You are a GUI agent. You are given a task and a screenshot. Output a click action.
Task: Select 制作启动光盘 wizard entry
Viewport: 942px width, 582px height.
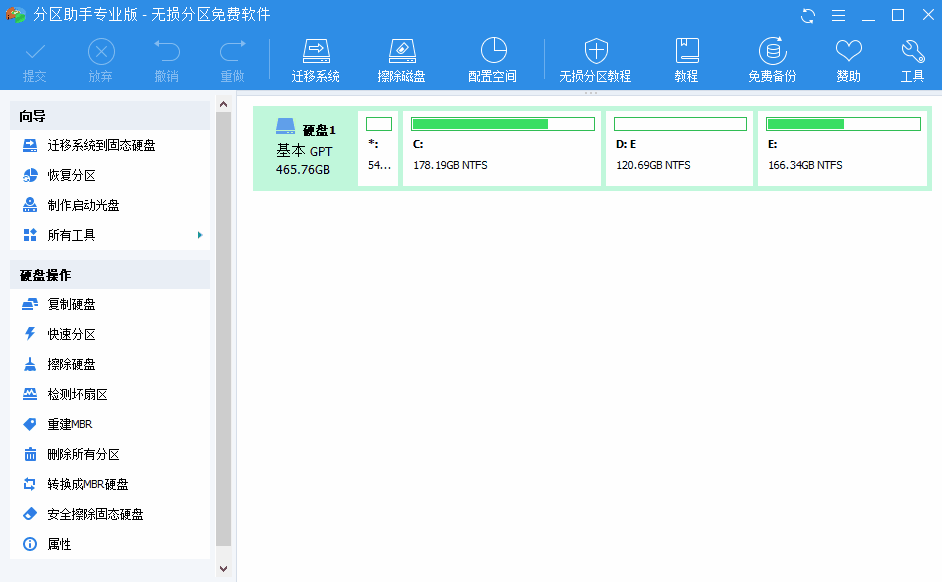click(110, 205)
